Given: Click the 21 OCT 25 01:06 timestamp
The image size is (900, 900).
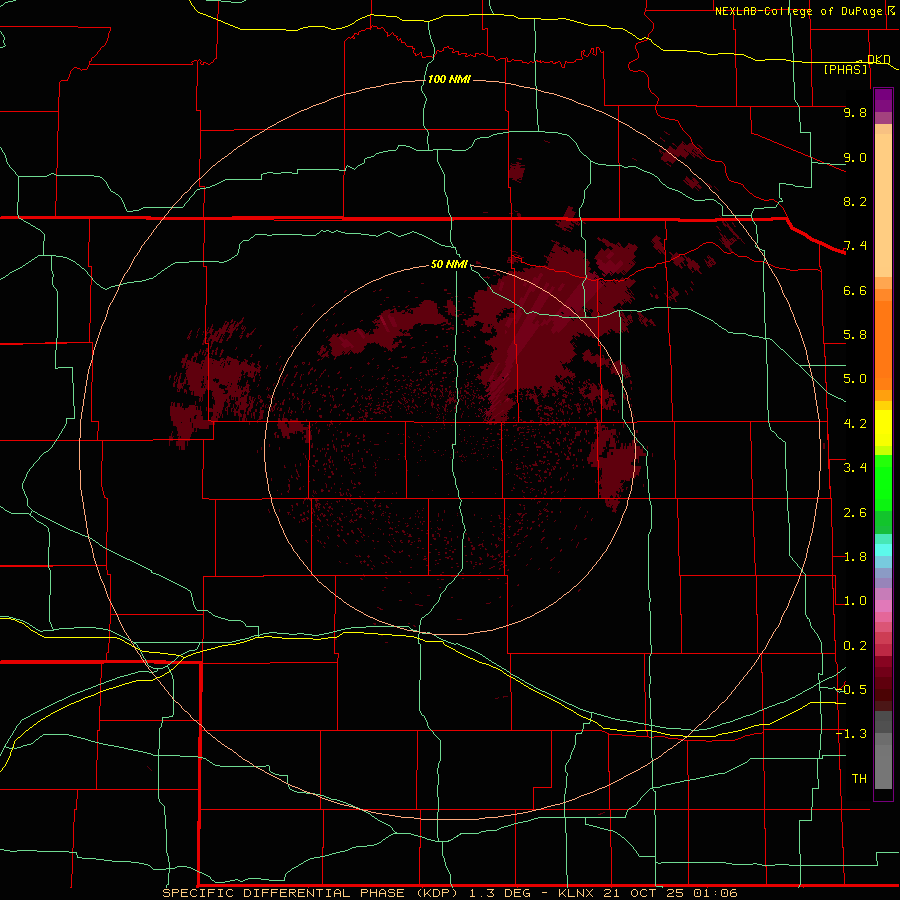Looking at the screenshot, I should (670, 893).
